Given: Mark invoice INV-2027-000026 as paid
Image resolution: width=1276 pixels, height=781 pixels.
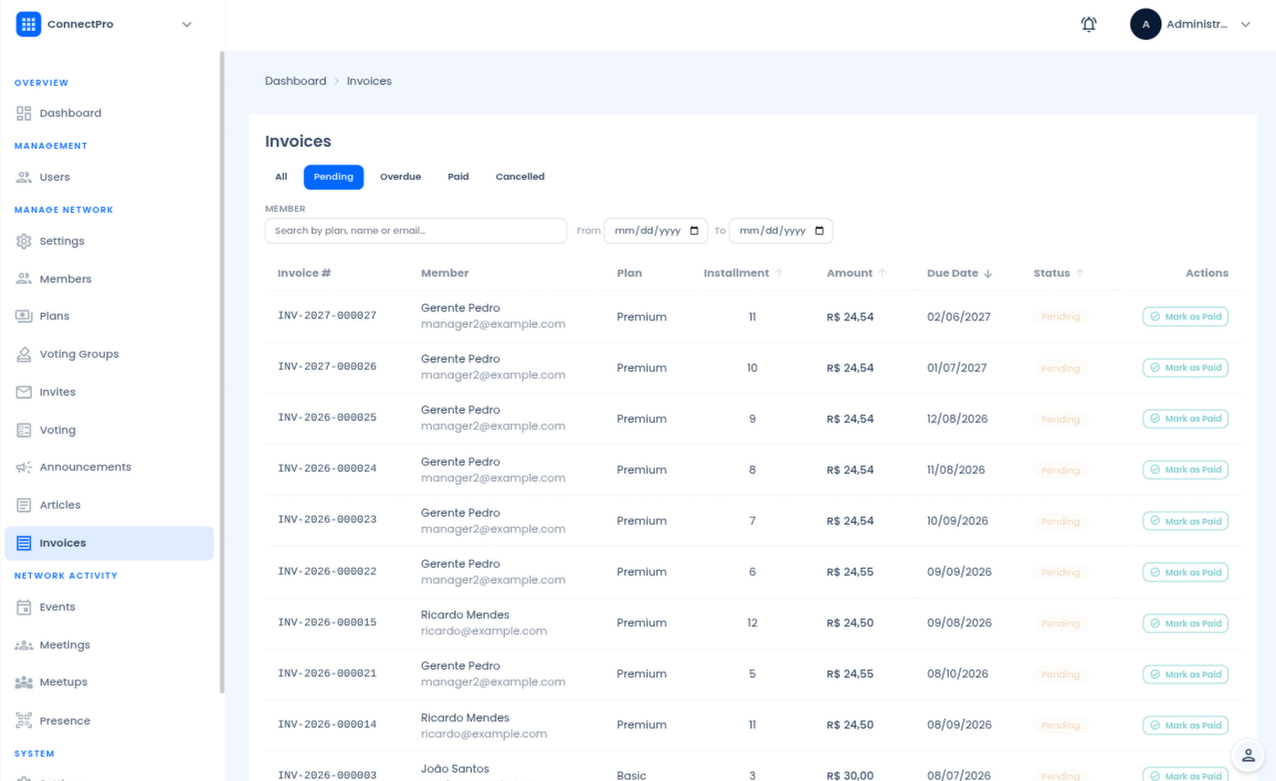Looking at the screenshot, I should tap(1185, 368).
